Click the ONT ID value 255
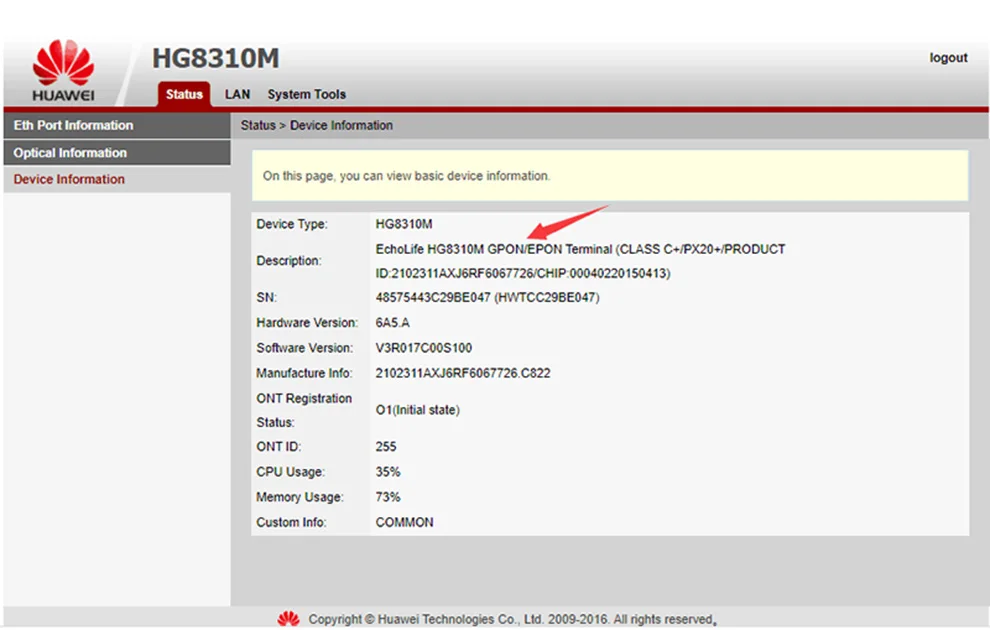The height and width of the screenshot is (630, 990). pos(386,446)
